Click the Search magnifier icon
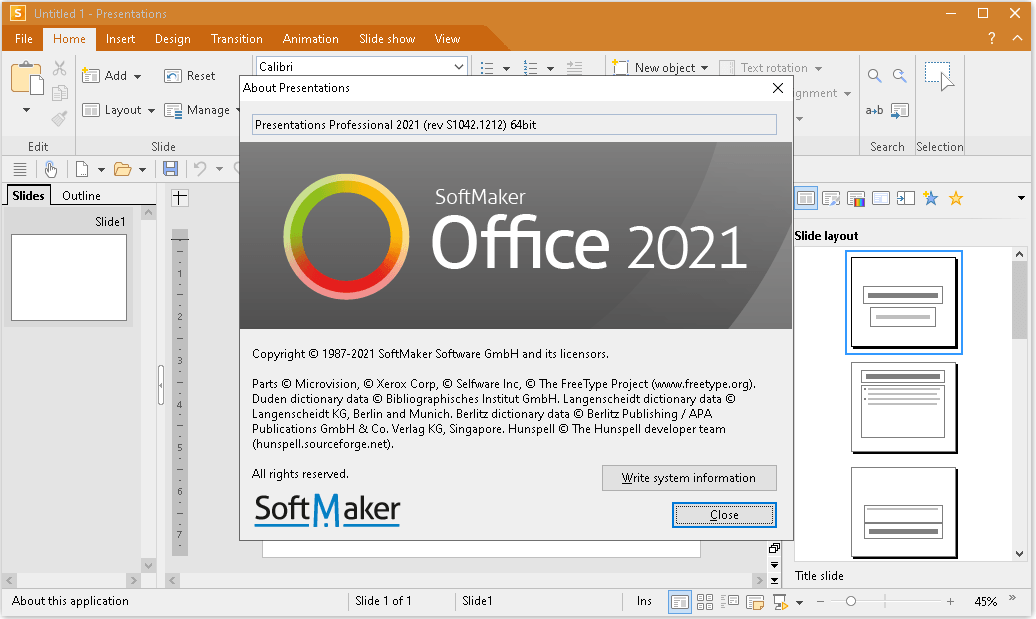The image size is (1036, 619). pyautogui.click(x=874, y=76)
